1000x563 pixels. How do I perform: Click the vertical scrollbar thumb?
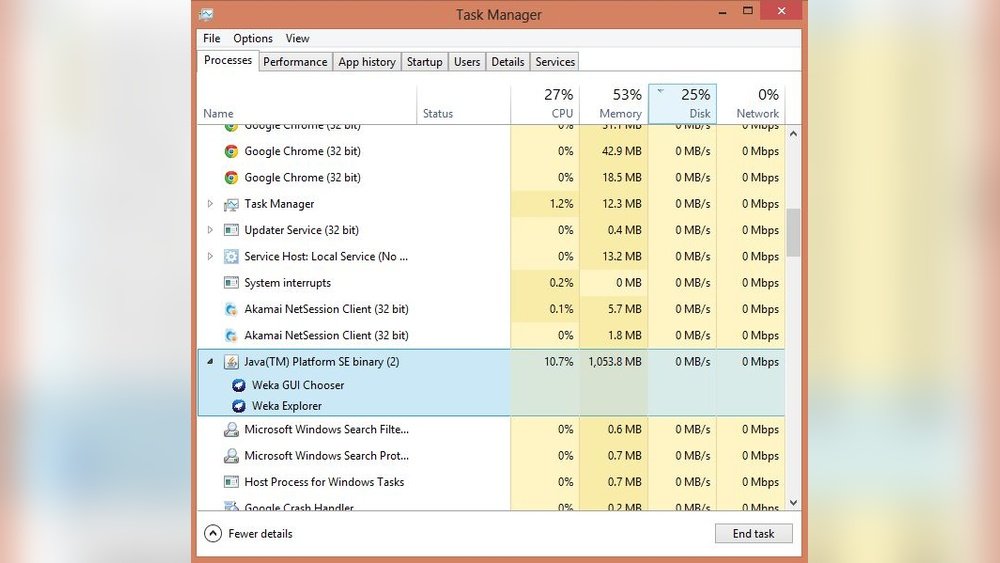pyautogui.click(x=794, y=232)
